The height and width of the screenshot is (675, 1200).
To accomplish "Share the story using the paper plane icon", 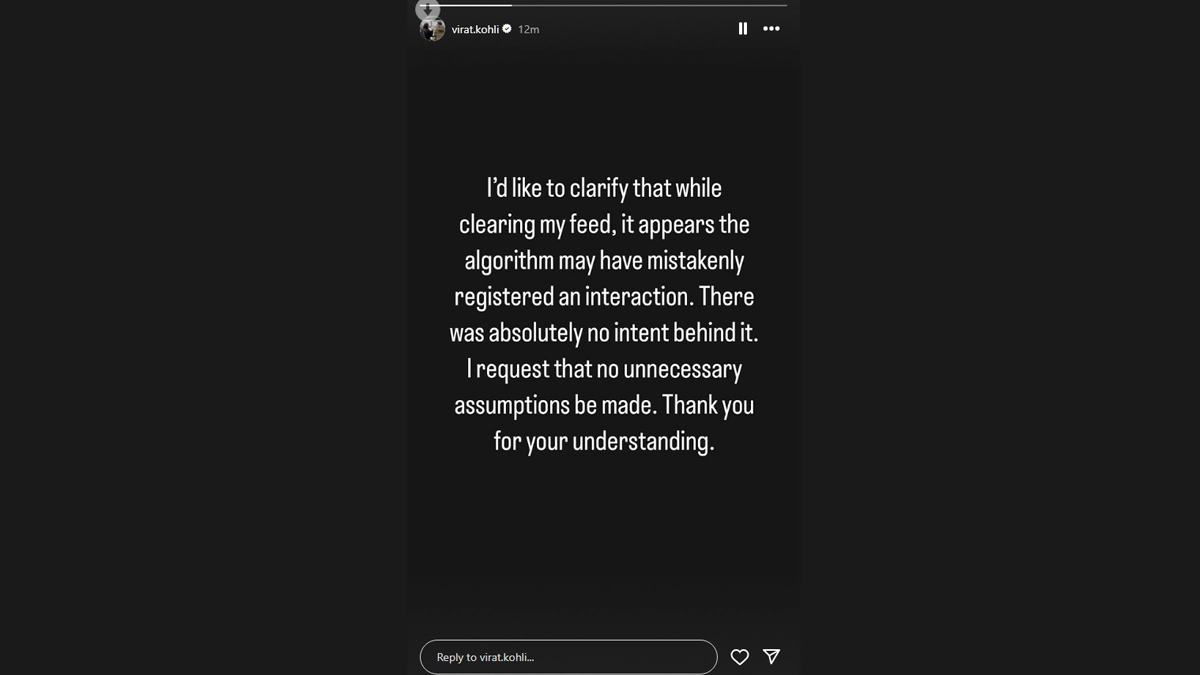I will [x=771, y=656].
